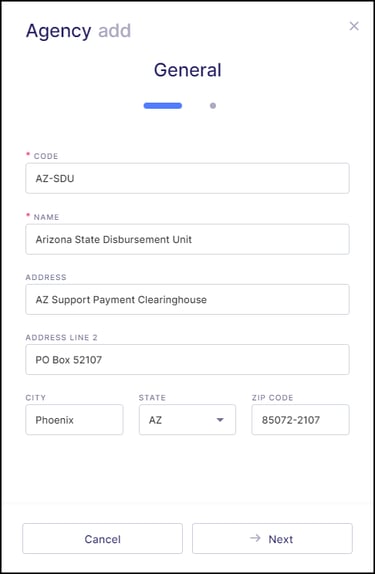Viewport: 375px width, 574px height.
Task: Close the Agency add dialog
Action: 354,26
